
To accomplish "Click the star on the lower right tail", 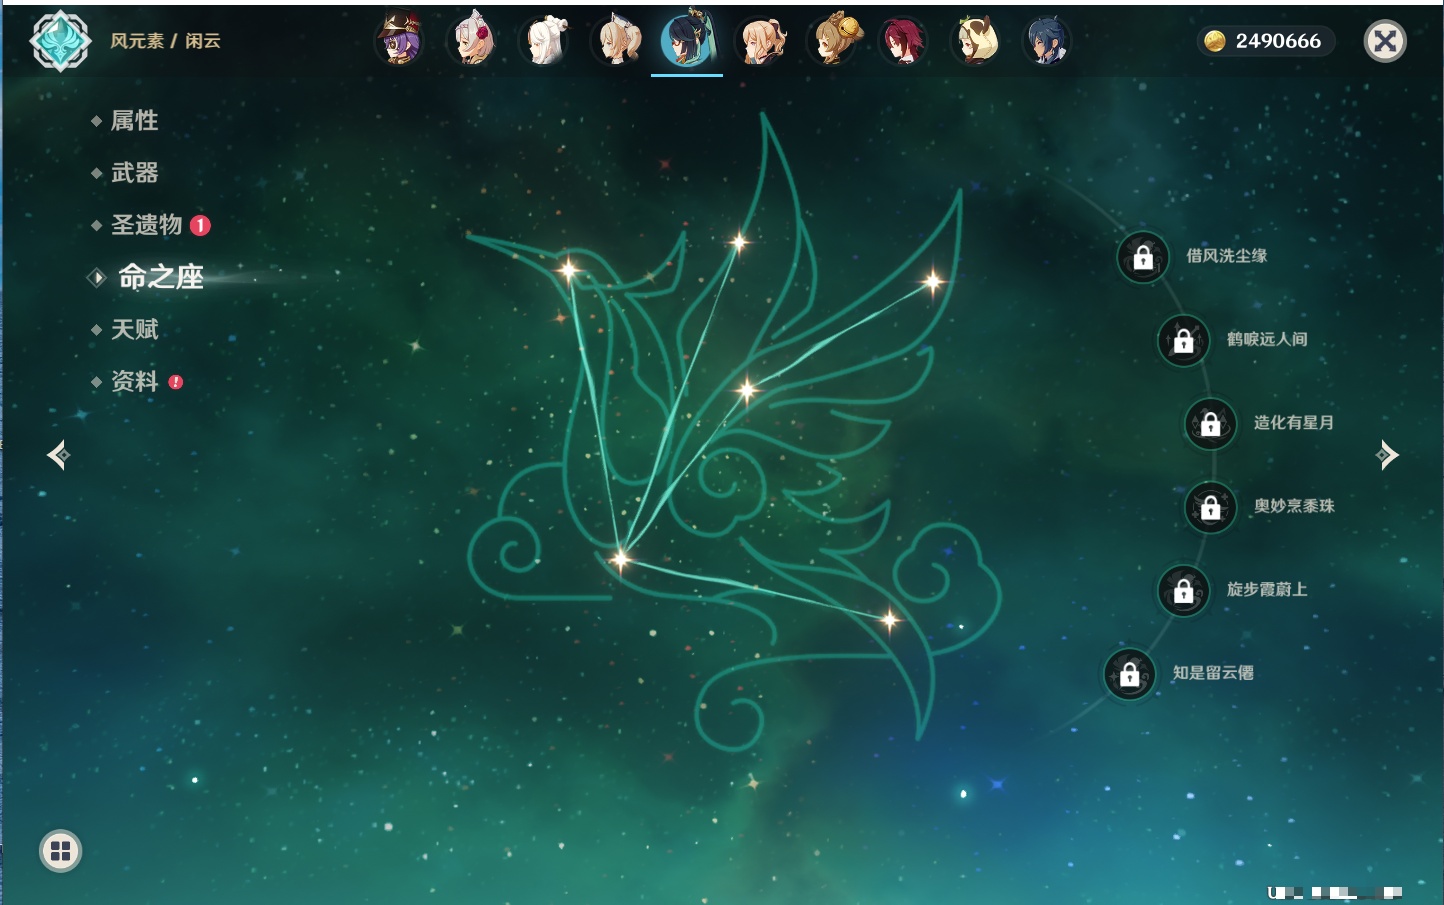I will (x=889, y=621).
